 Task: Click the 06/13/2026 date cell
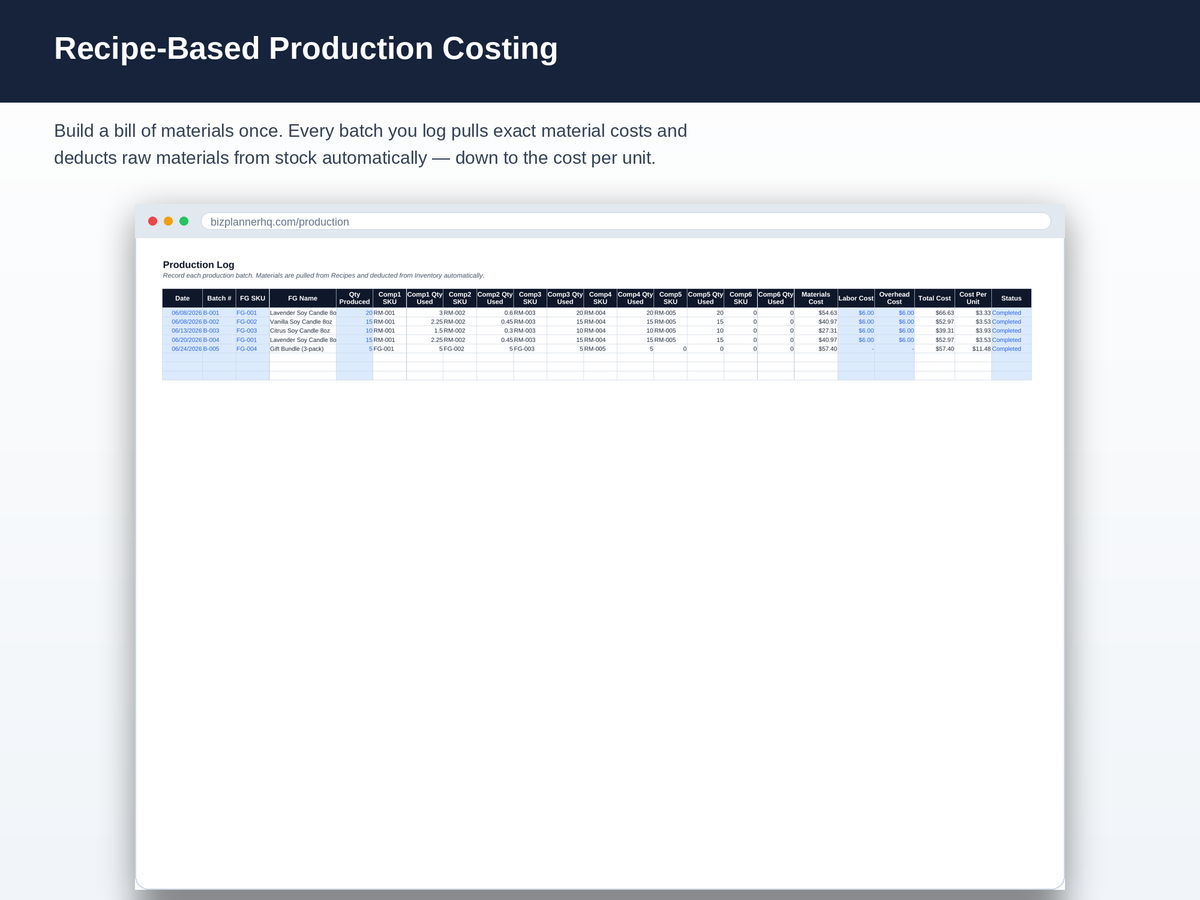[x=182, y=330]
